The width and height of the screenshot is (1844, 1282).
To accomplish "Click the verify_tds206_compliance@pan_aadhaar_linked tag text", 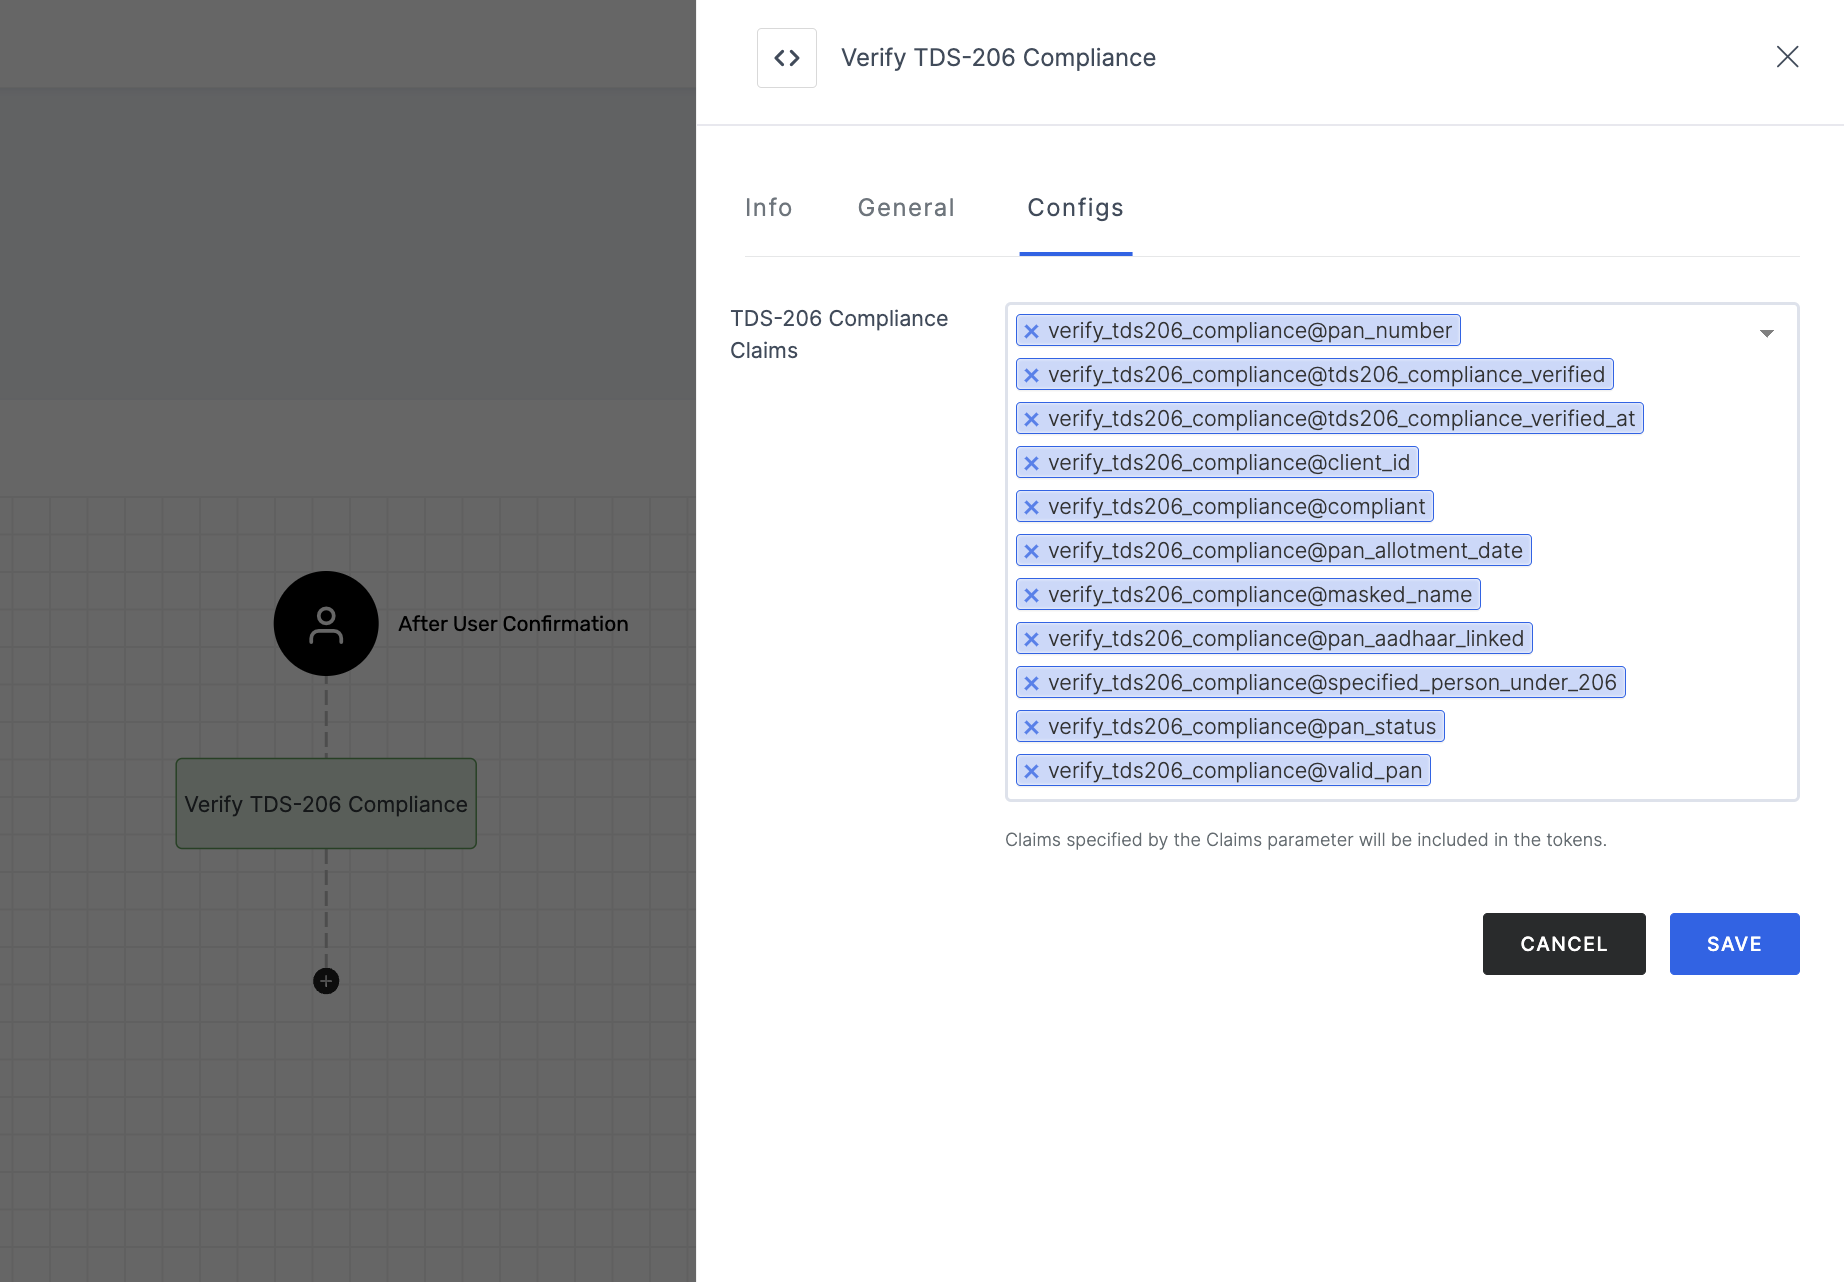I will click(x=1286, y=639).
